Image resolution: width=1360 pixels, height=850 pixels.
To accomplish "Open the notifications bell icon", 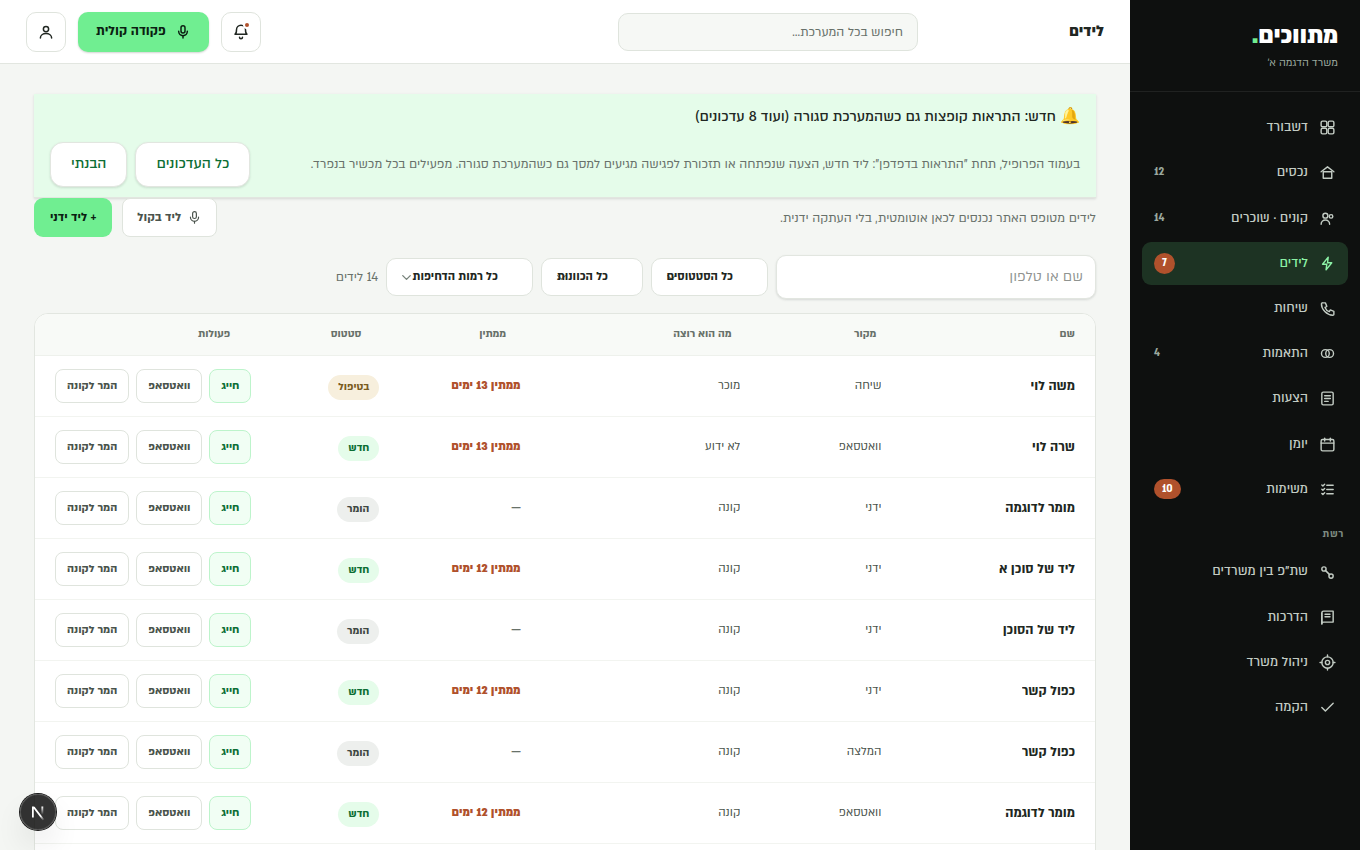I will (241, 32).
